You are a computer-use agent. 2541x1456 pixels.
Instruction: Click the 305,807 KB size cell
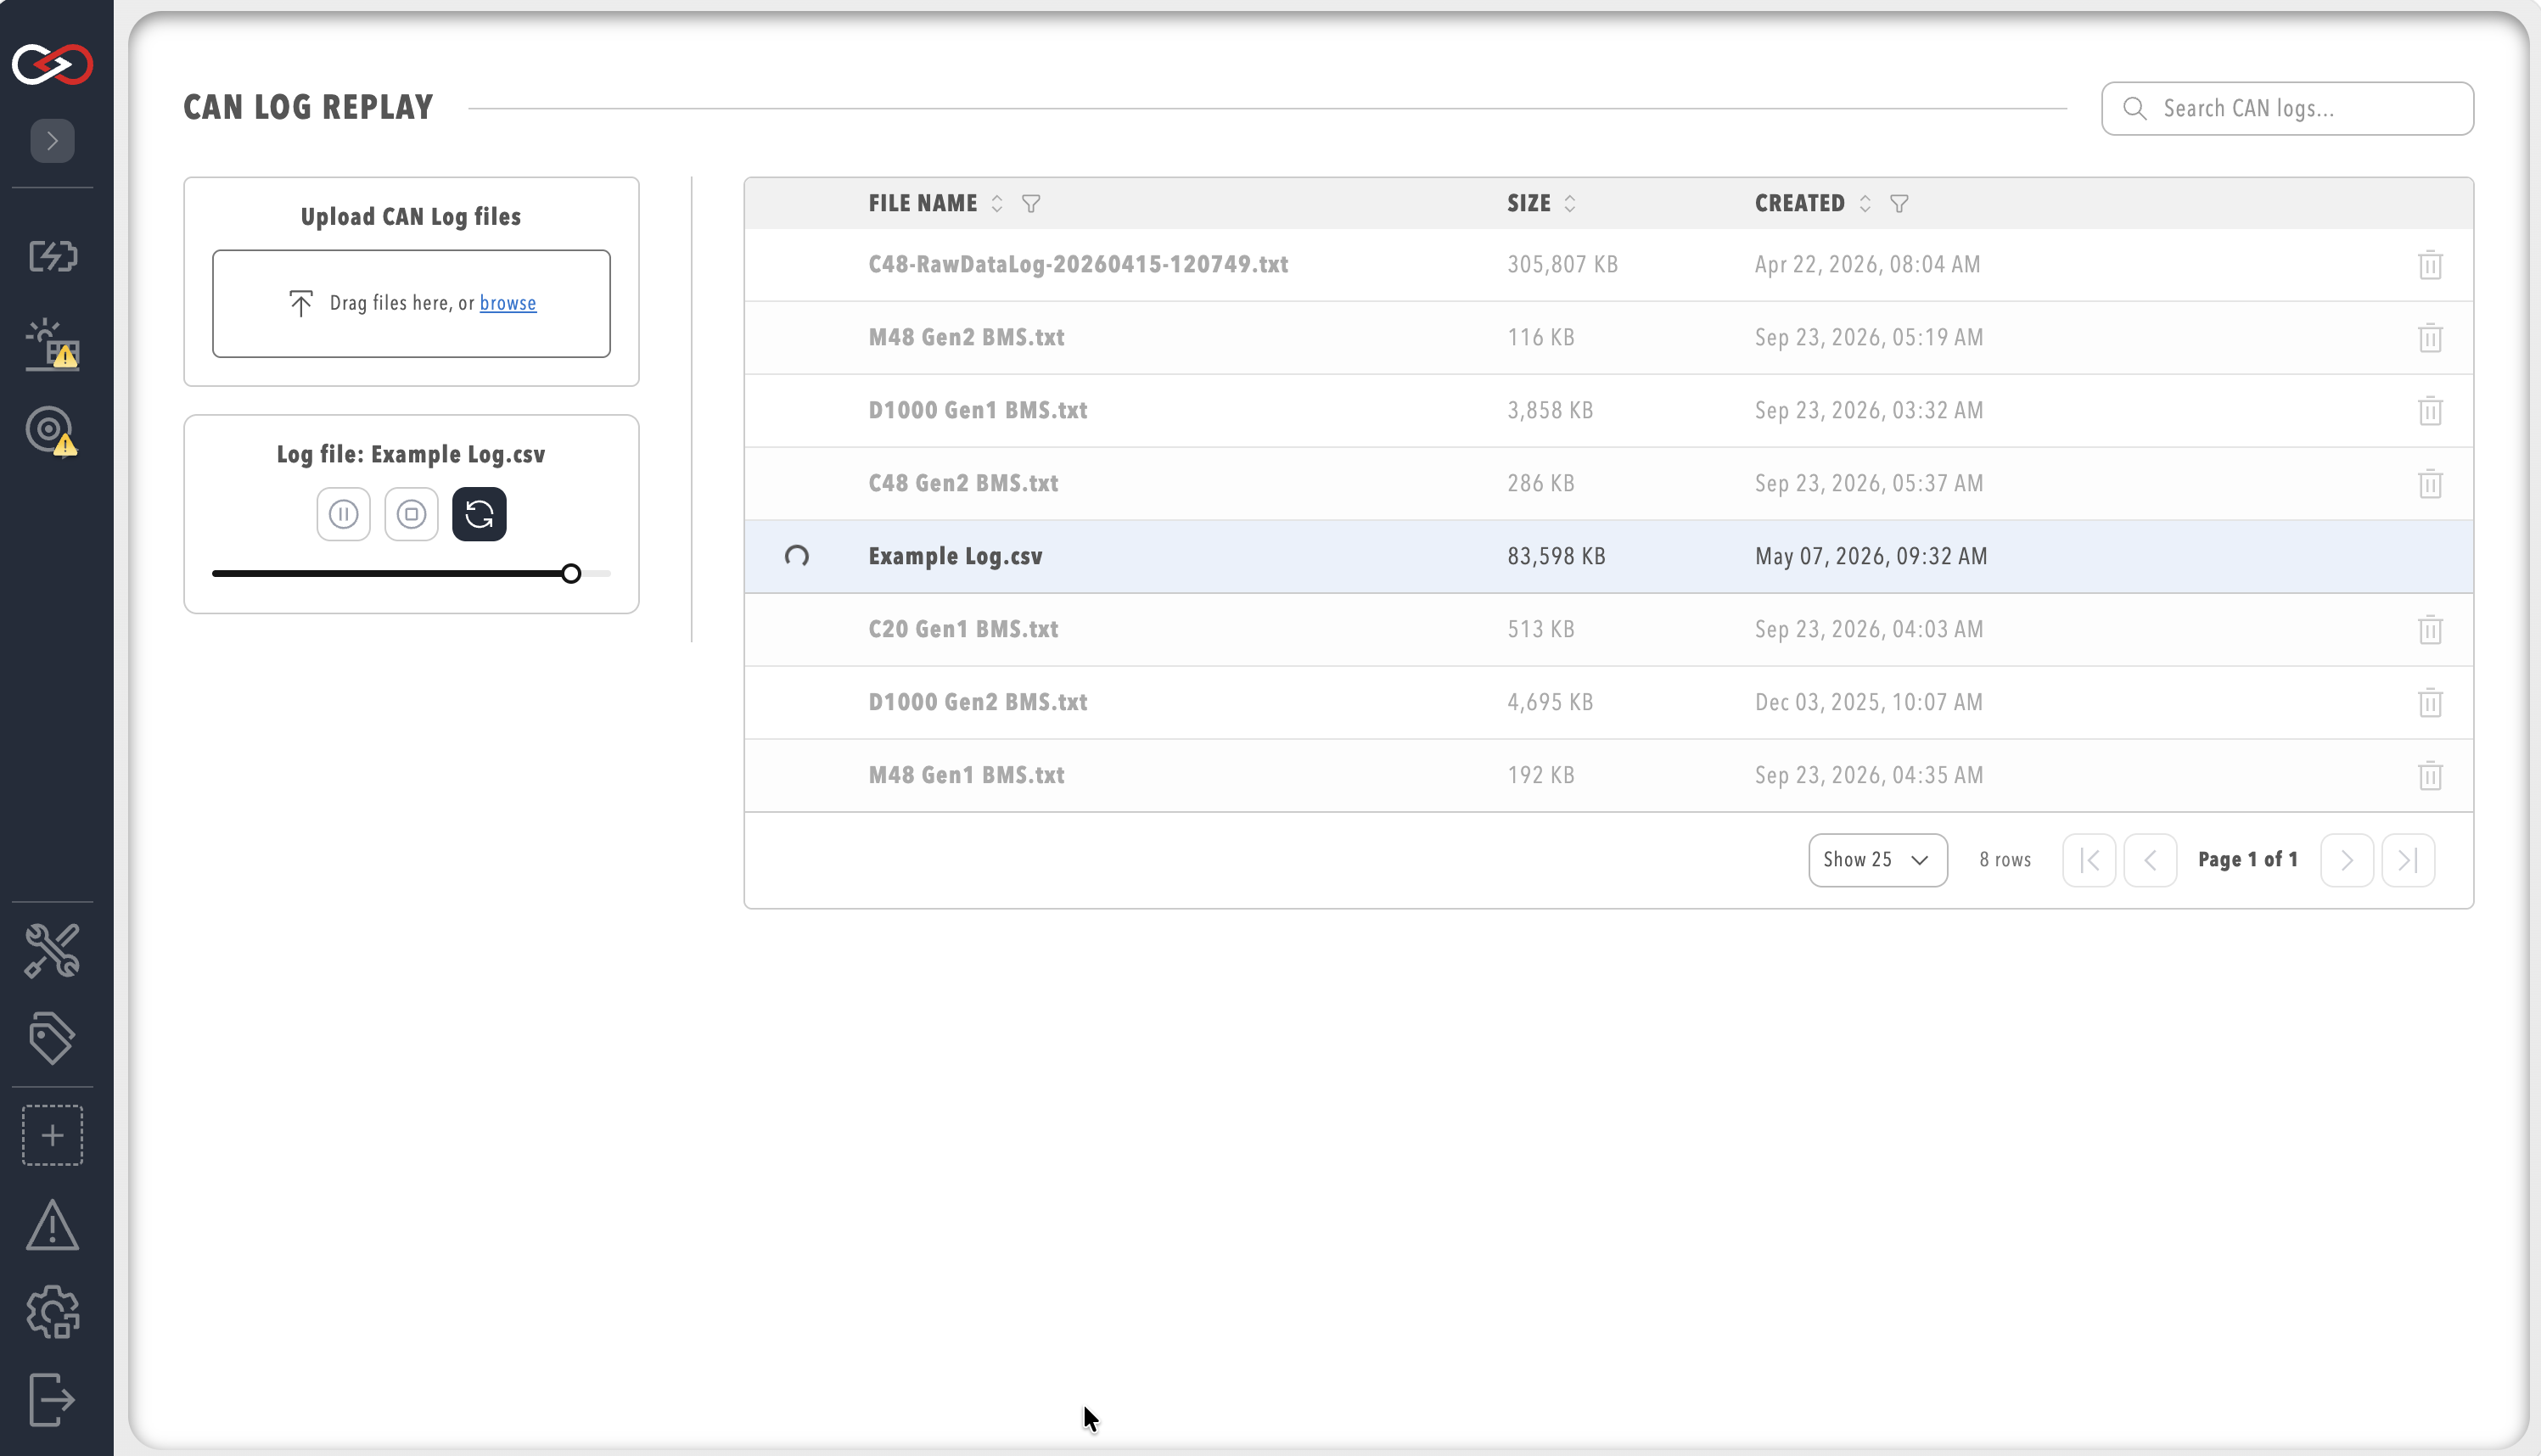pyautogui.click(x=1562, y=264)
